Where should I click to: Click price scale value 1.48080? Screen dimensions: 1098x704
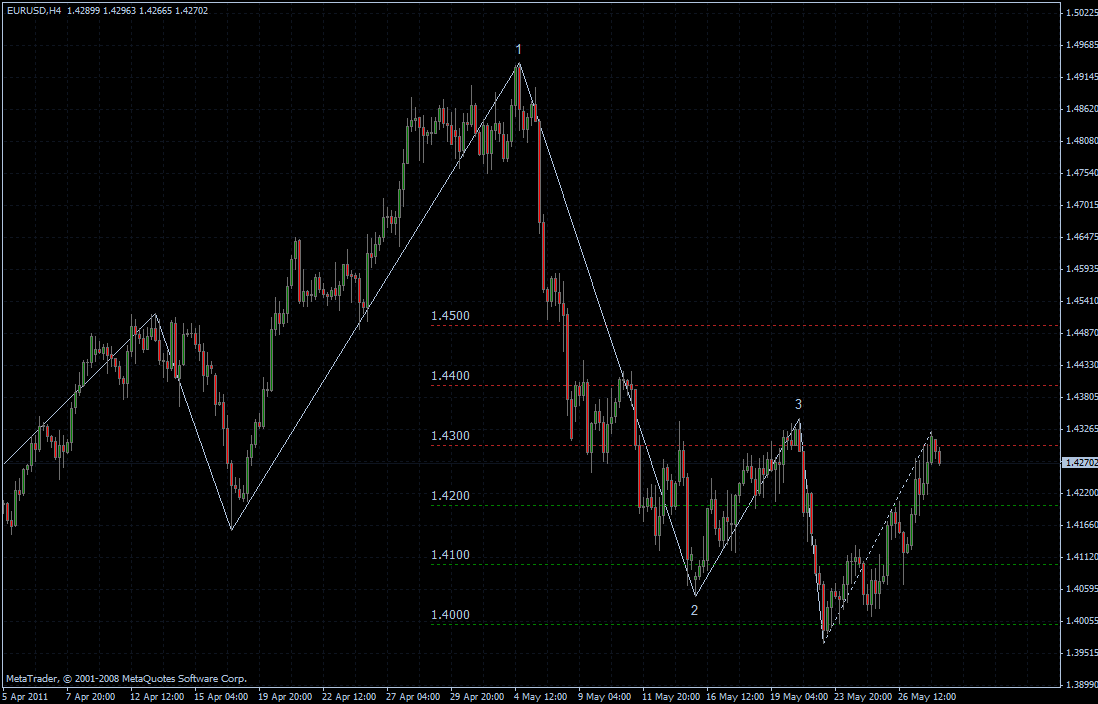coord(1082,141)
